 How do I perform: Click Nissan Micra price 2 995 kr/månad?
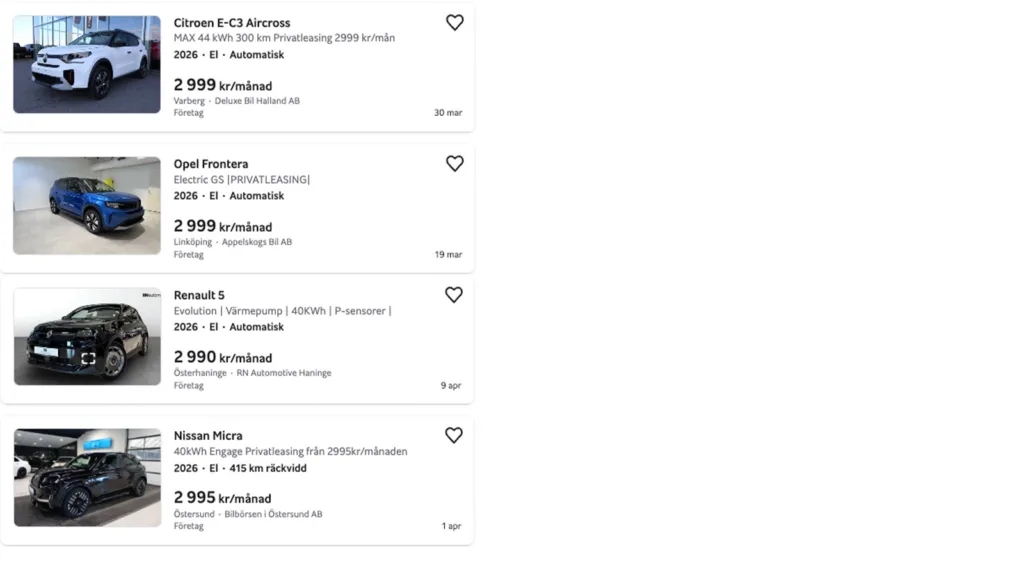[223, 498]
